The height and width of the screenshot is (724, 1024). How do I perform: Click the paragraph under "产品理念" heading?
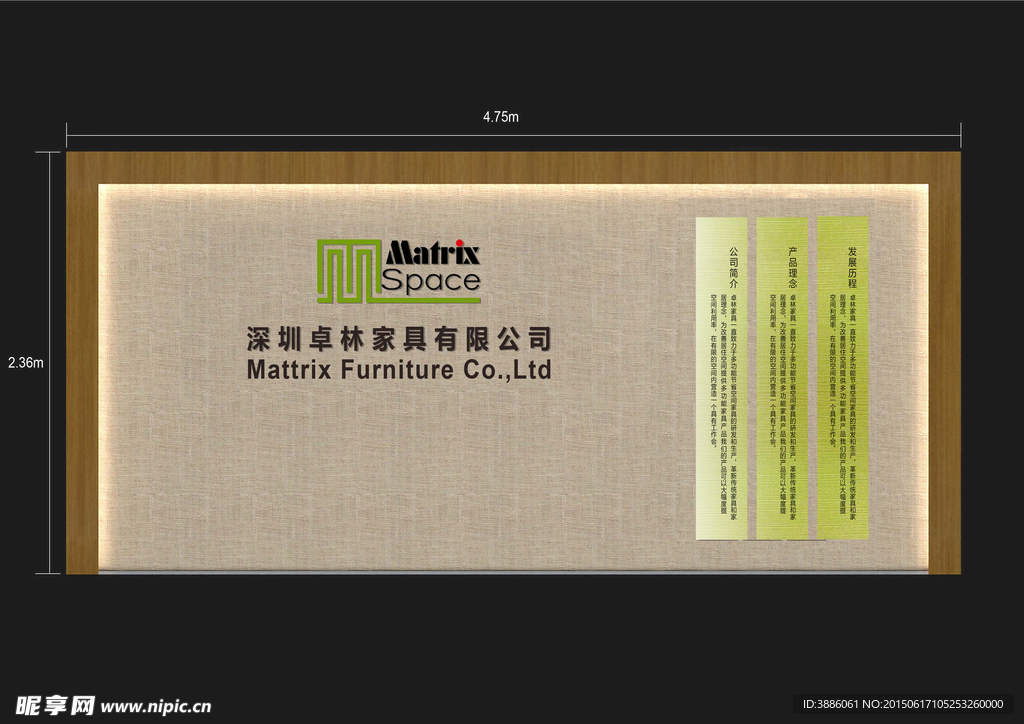coord(783,407)
